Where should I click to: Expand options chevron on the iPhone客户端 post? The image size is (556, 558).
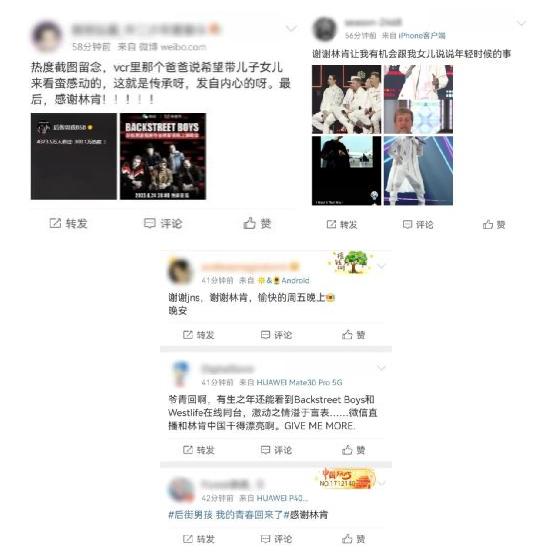(x=521, y=23)
